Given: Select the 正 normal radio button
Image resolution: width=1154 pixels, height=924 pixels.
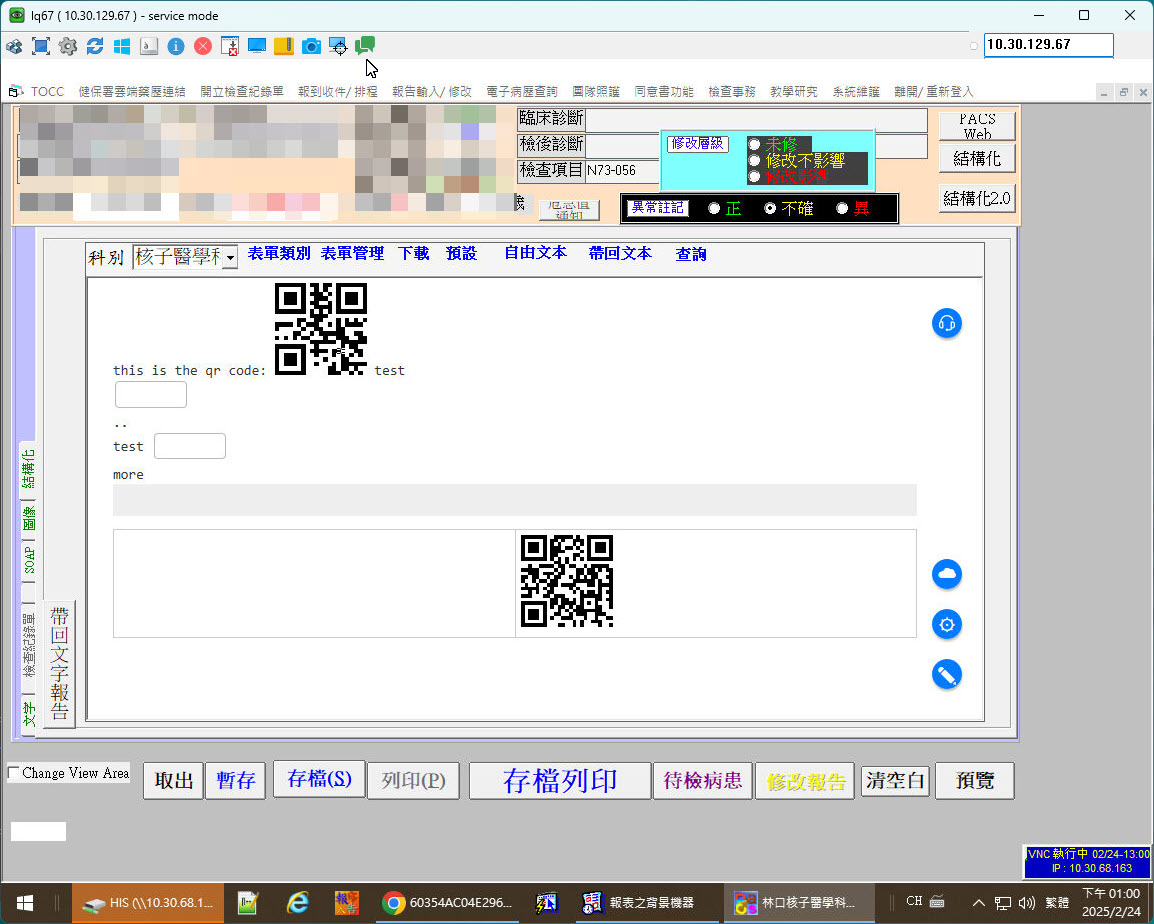Looking at the screenshot, I should tap(714, 208).
